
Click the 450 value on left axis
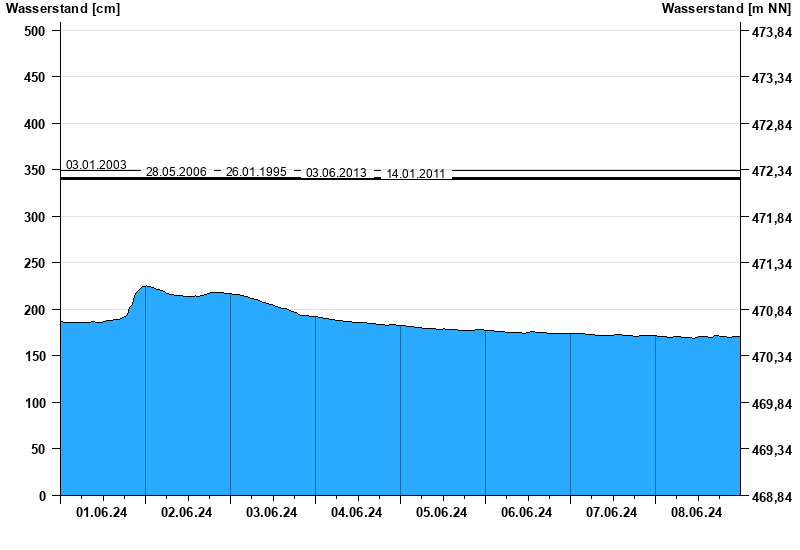35,78
